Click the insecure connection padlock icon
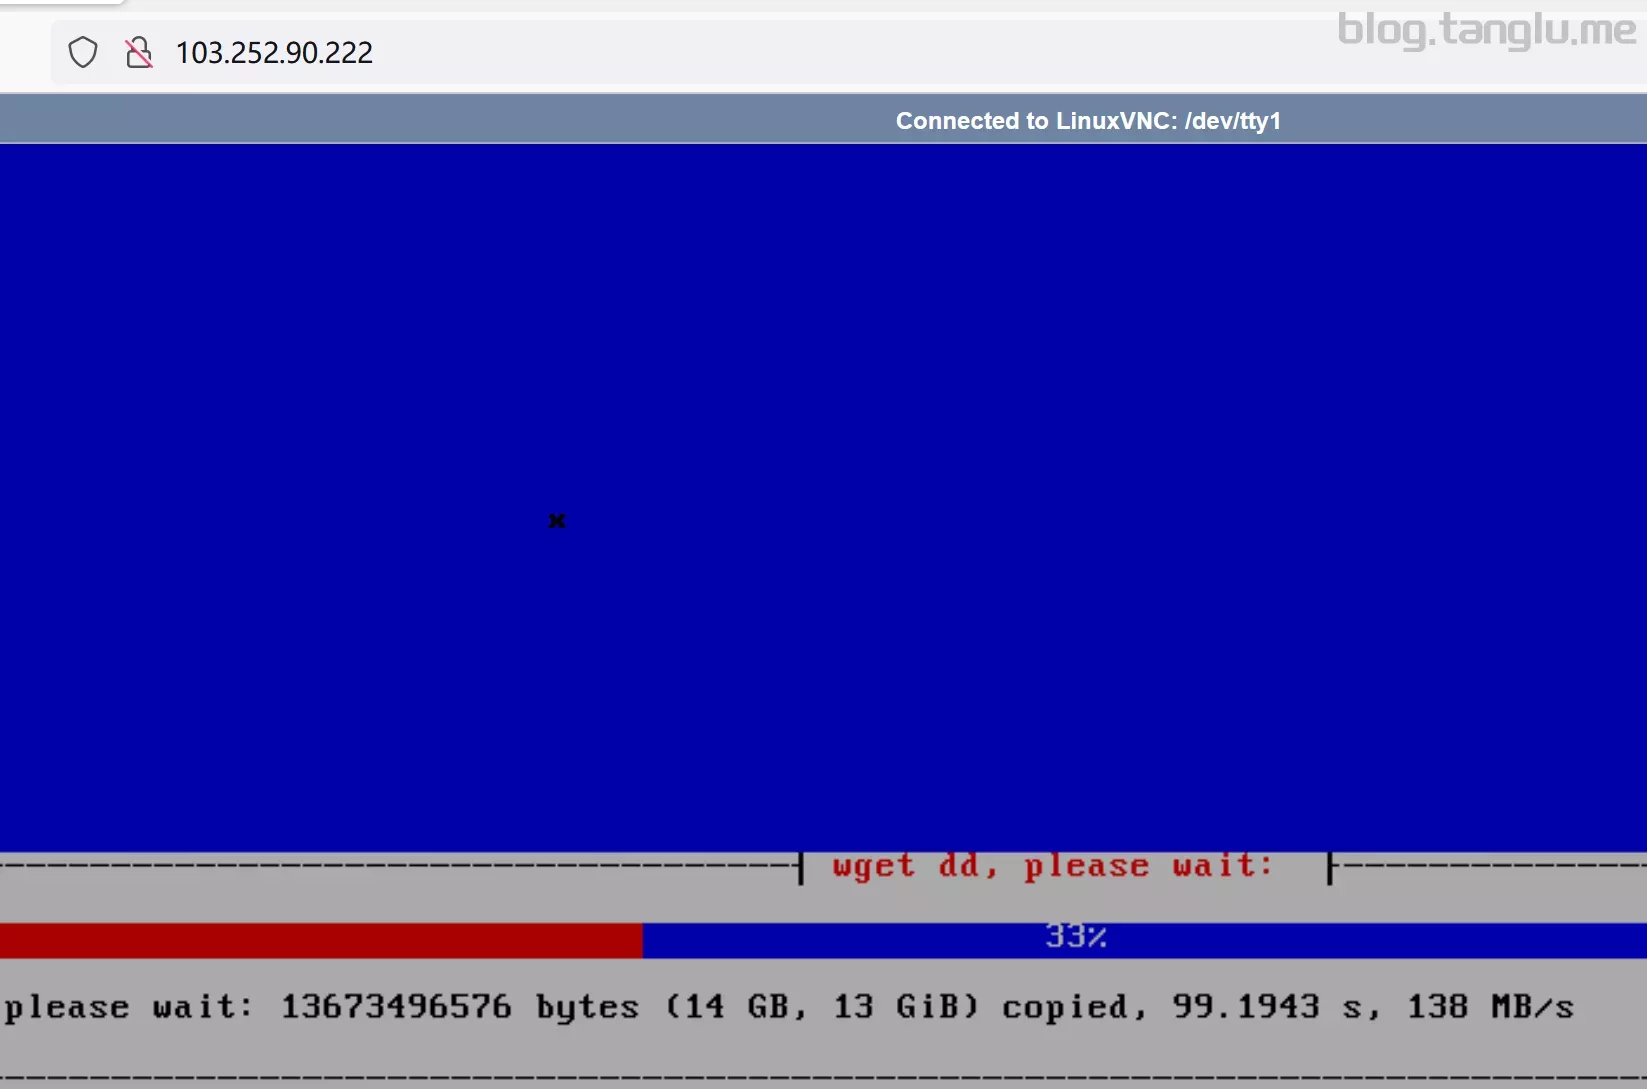This screenshot has height=1089, width=1647. click(x=139, y=52)
